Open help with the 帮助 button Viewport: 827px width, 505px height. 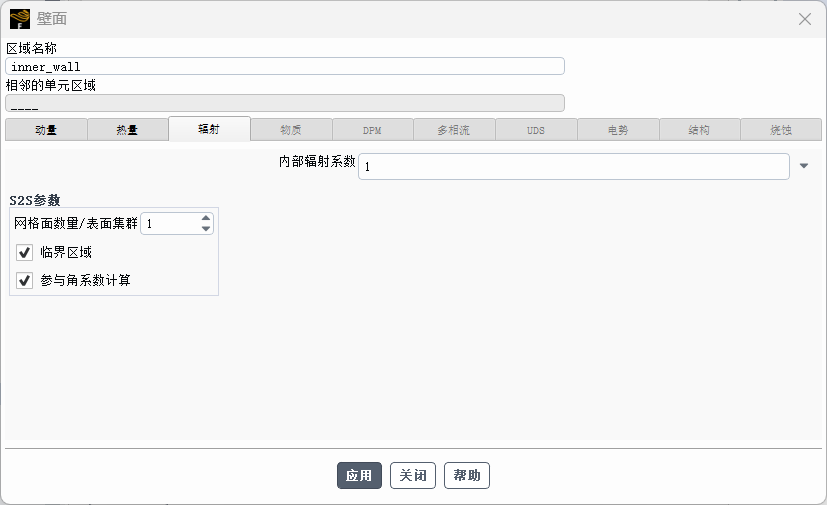(x=467, y=476)
